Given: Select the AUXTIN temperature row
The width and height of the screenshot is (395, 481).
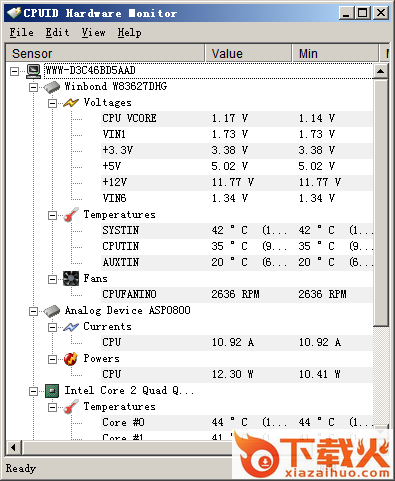Looking at the screenshot, I should (x=237, y=262).
